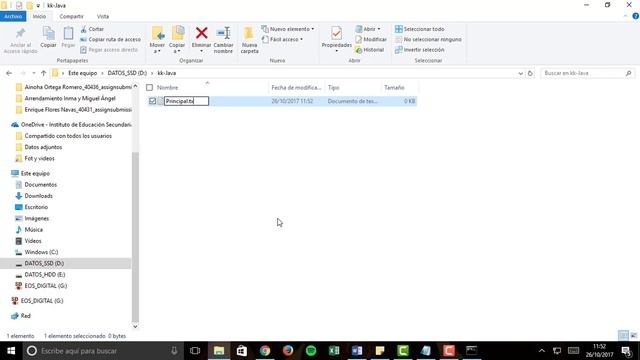The image size is (640, 360).
Task: Open Datos adjuntos folder
Action: 43,147
